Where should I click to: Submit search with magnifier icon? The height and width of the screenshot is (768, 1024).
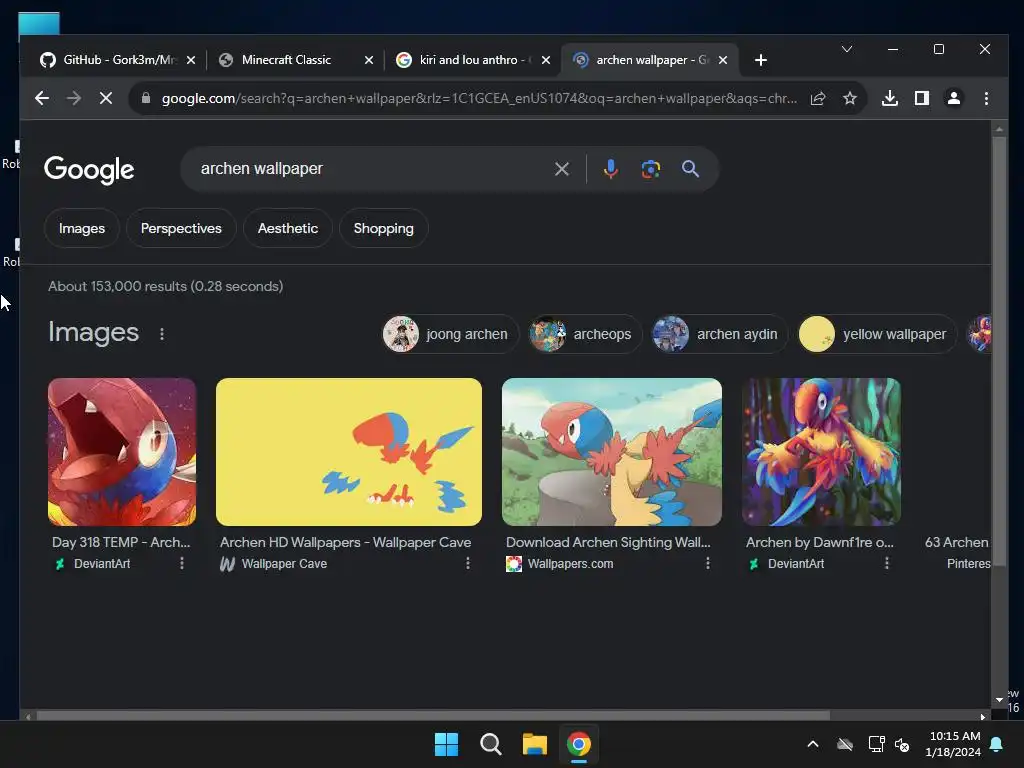click(x=690, y=169)
